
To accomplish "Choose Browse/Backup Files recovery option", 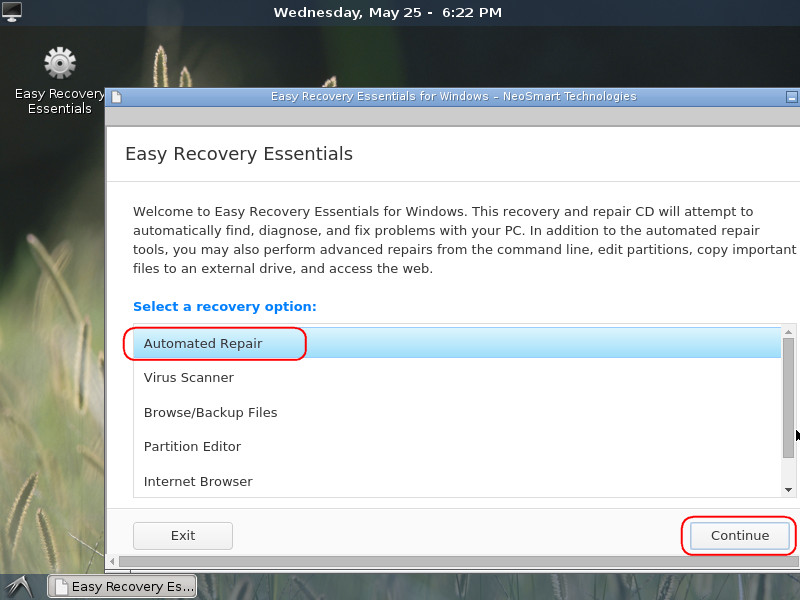I will tap(457, 412).
